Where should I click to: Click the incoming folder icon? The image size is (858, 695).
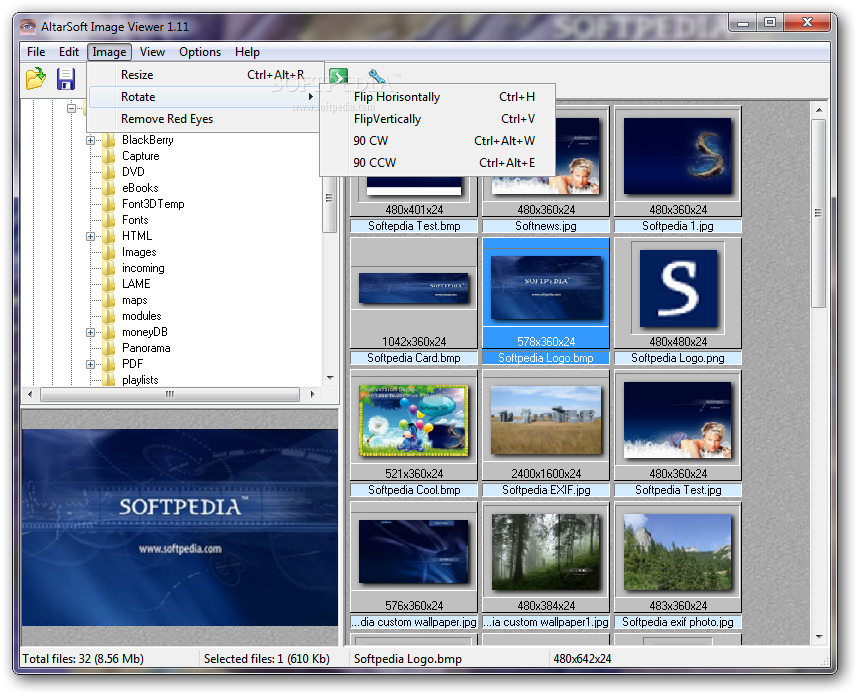click(x=109, y=268)
